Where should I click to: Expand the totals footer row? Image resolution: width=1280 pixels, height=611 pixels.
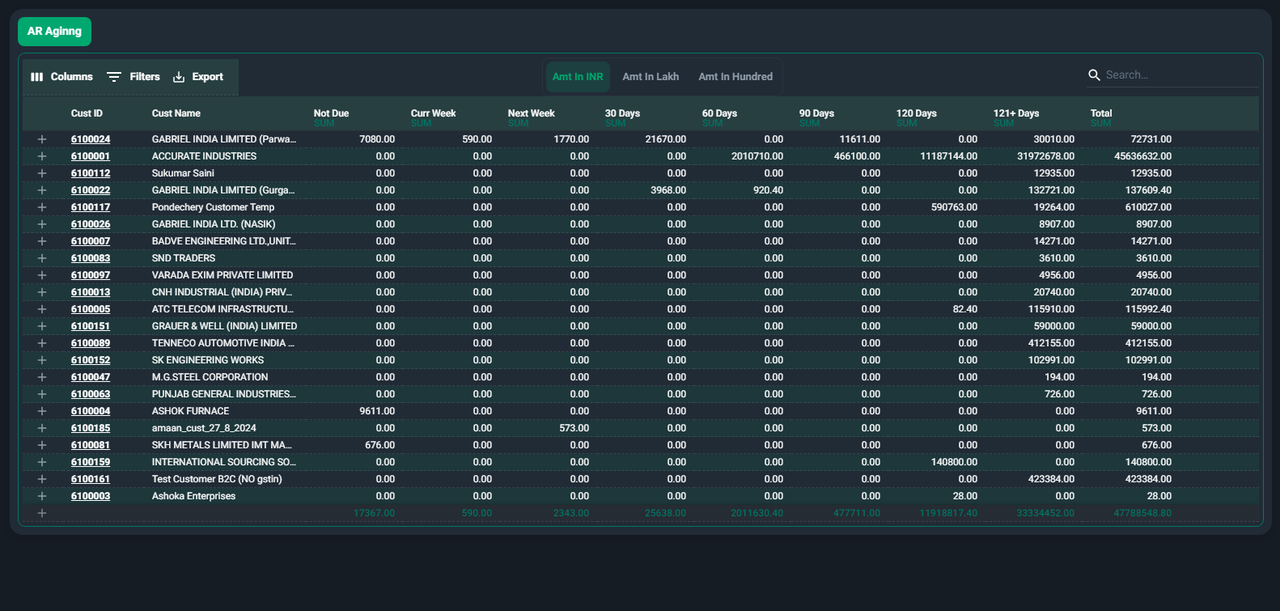pyautogui.click(x=42, y=513)
